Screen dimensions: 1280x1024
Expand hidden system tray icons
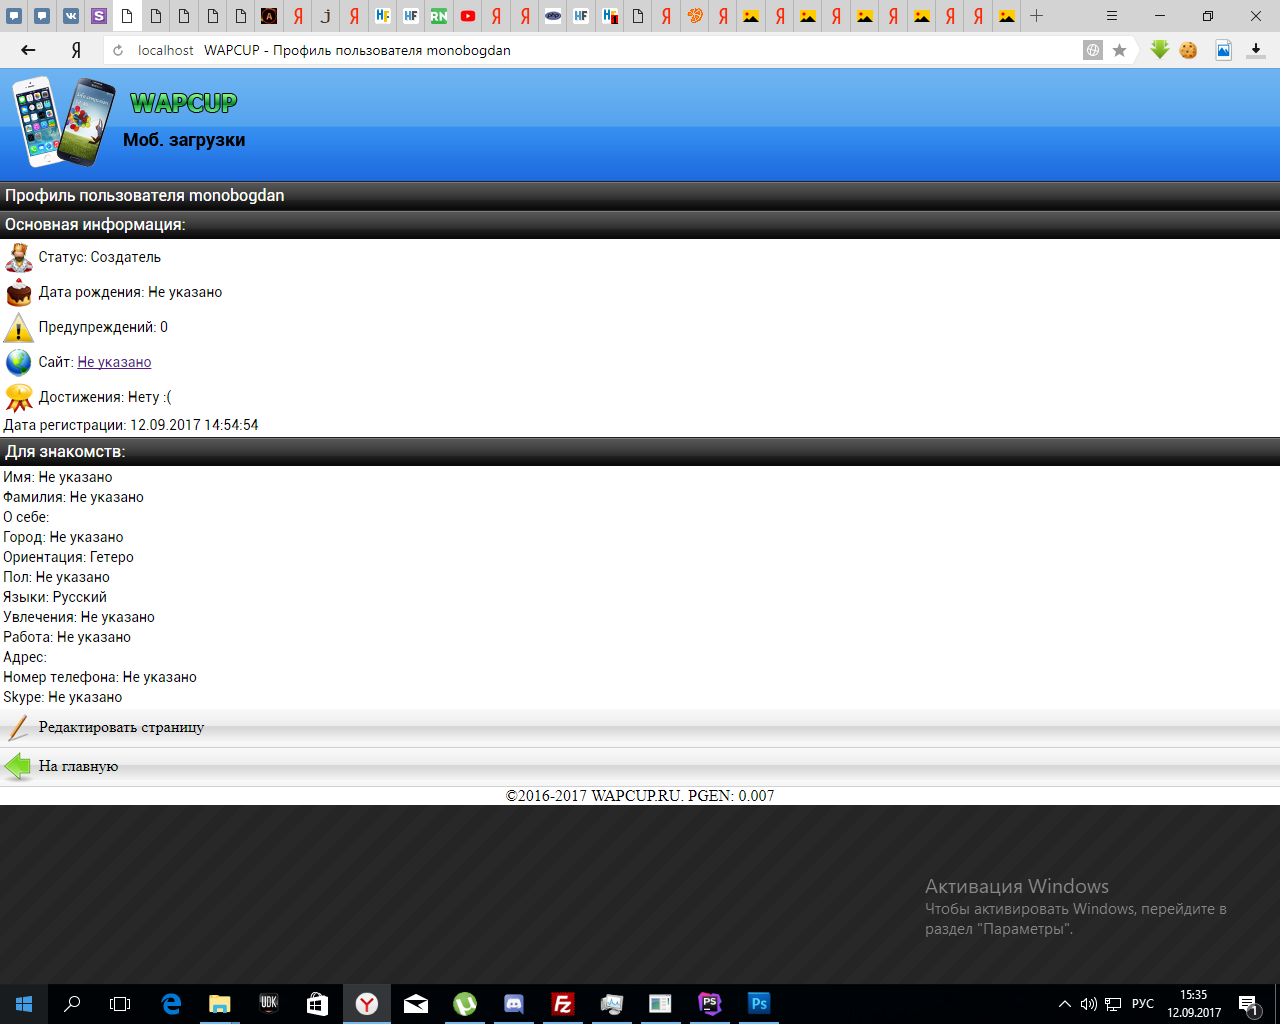1064,1004
